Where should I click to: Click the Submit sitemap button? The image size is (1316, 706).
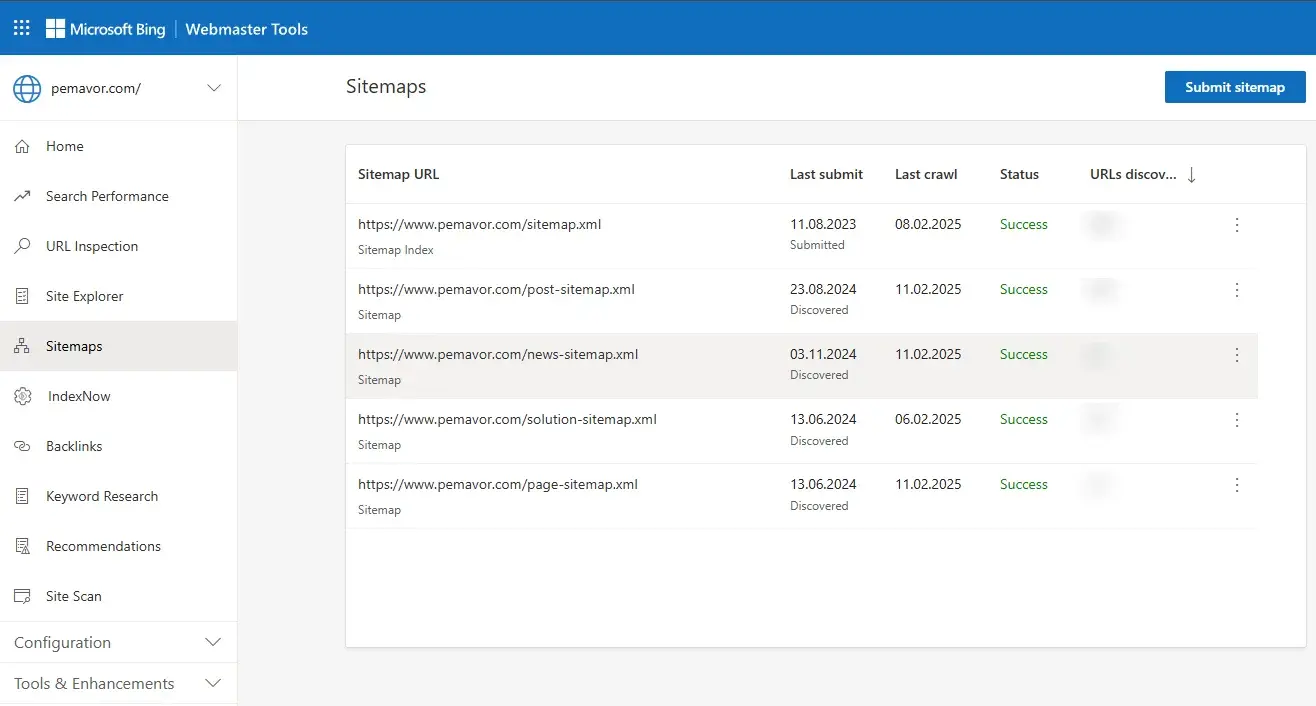pyautogui.click(x=1235, y=87)
